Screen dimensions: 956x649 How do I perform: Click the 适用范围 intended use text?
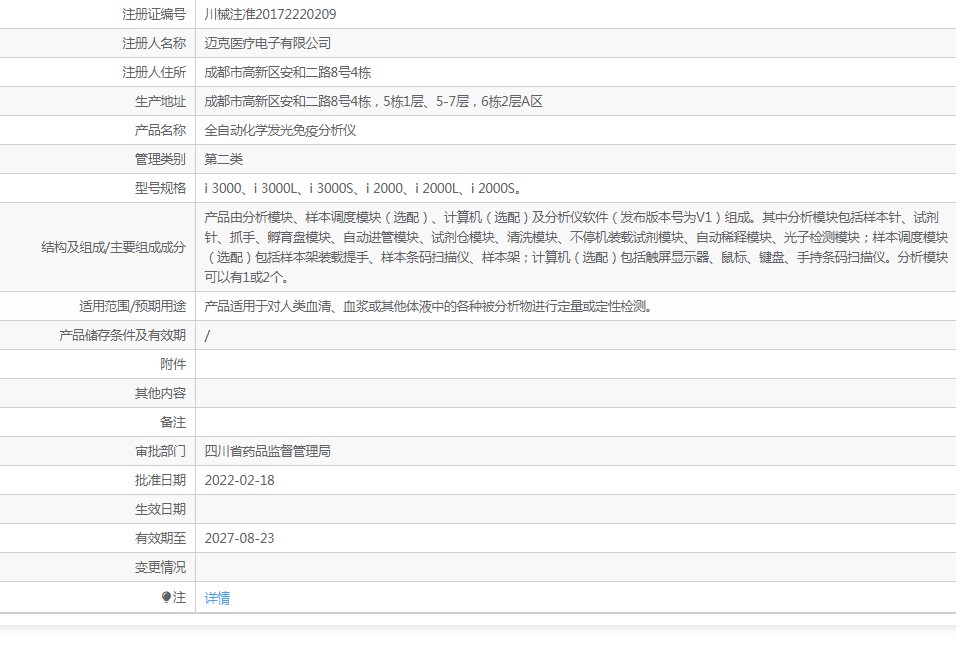pos(429,306)
